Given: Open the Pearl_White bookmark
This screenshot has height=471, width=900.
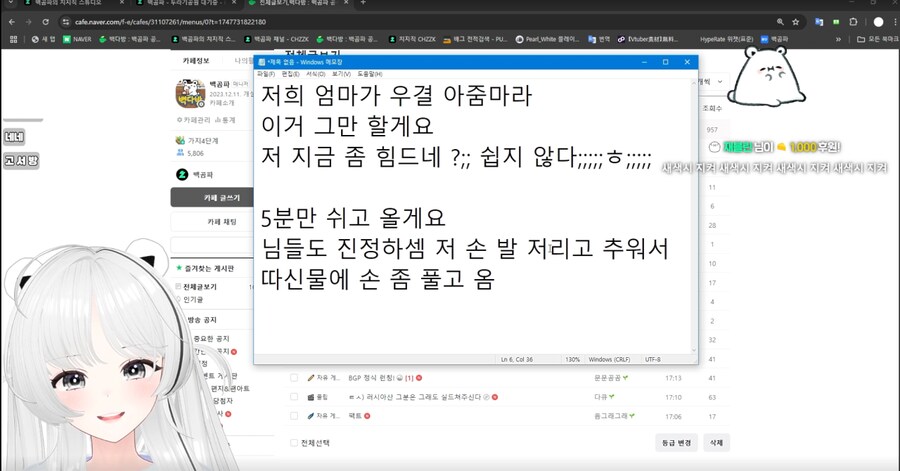Looking at the screenshot, I should 548,39.
